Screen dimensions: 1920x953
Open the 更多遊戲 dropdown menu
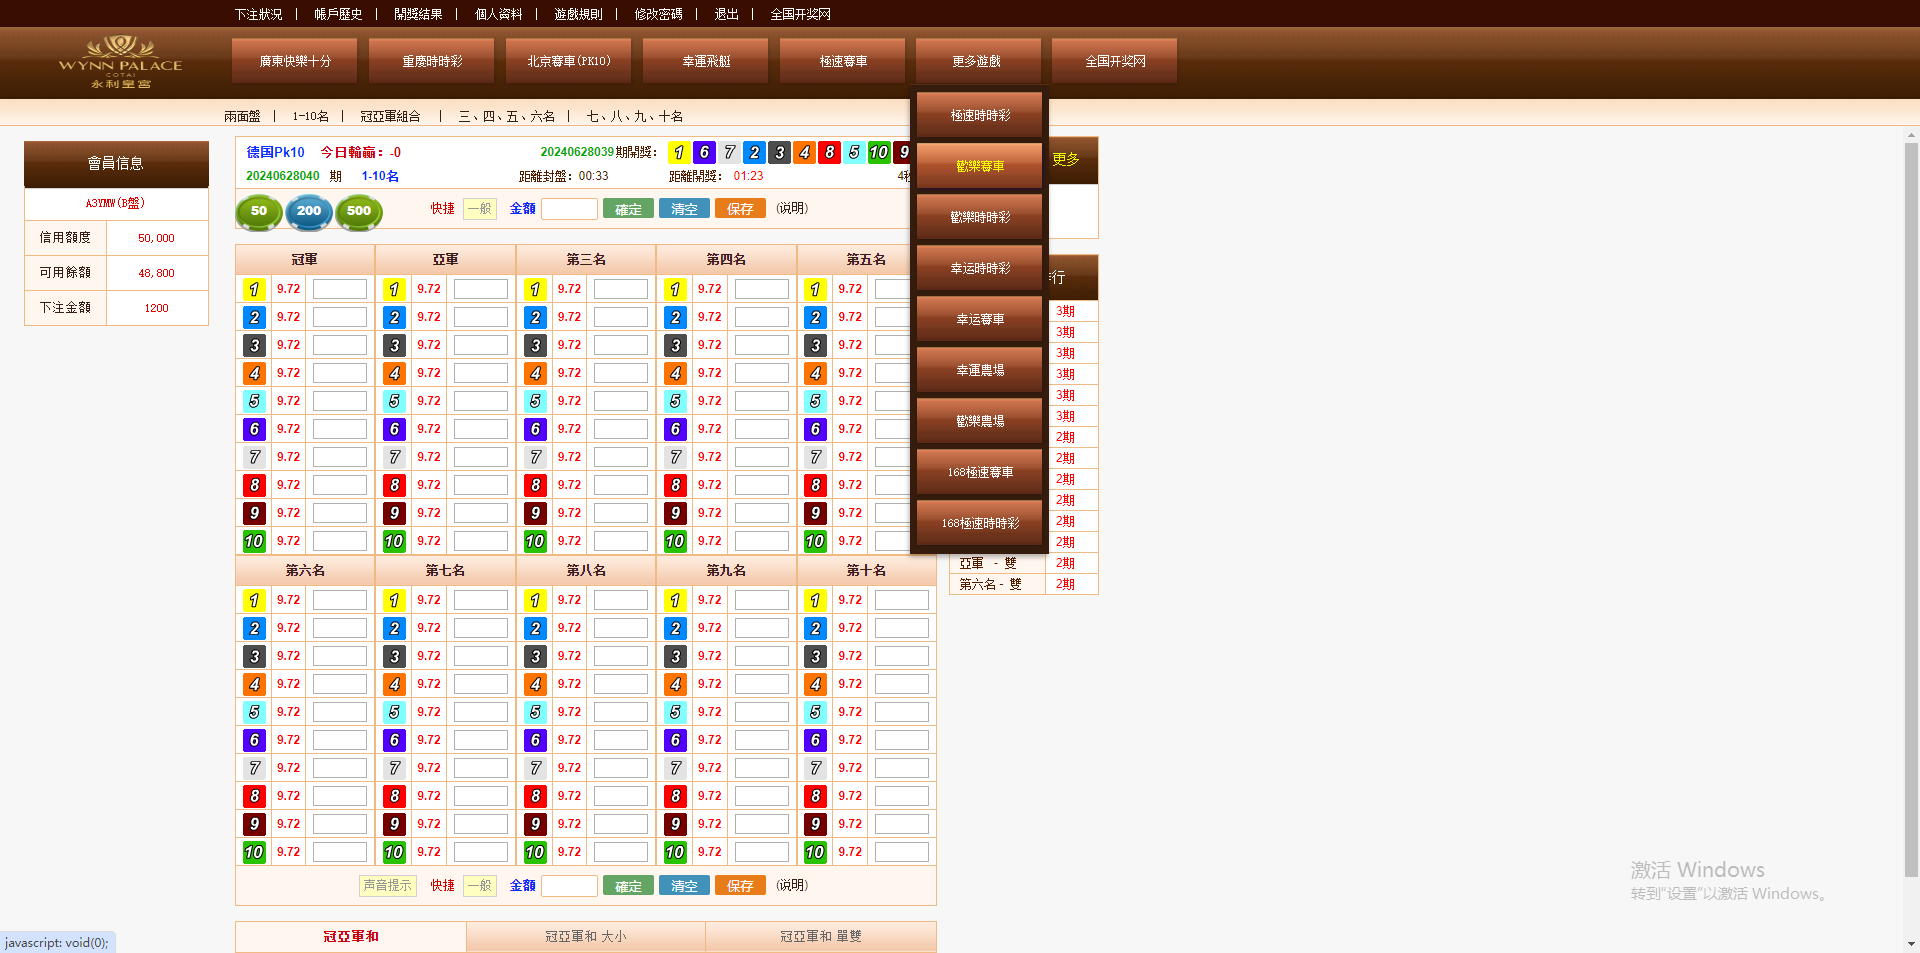tap(977, 61)
